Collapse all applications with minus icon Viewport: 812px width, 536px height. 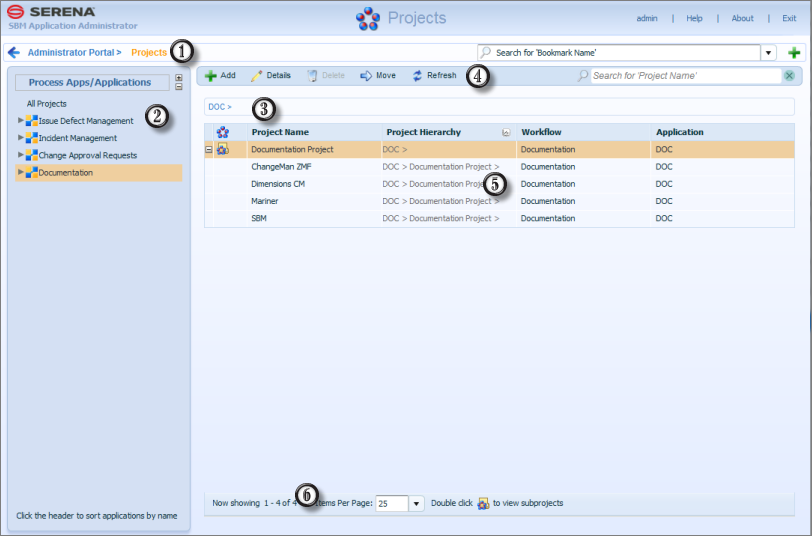179,86
